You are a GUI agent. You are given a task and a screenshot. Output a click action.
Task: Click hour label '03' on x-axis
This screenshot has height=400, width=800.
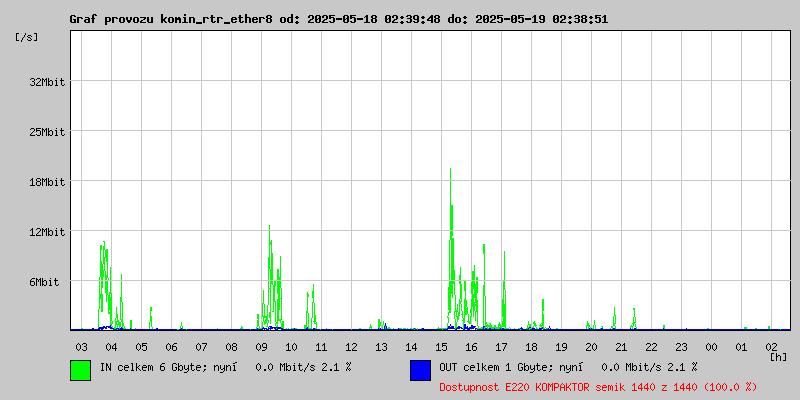(x=81, y=347)
